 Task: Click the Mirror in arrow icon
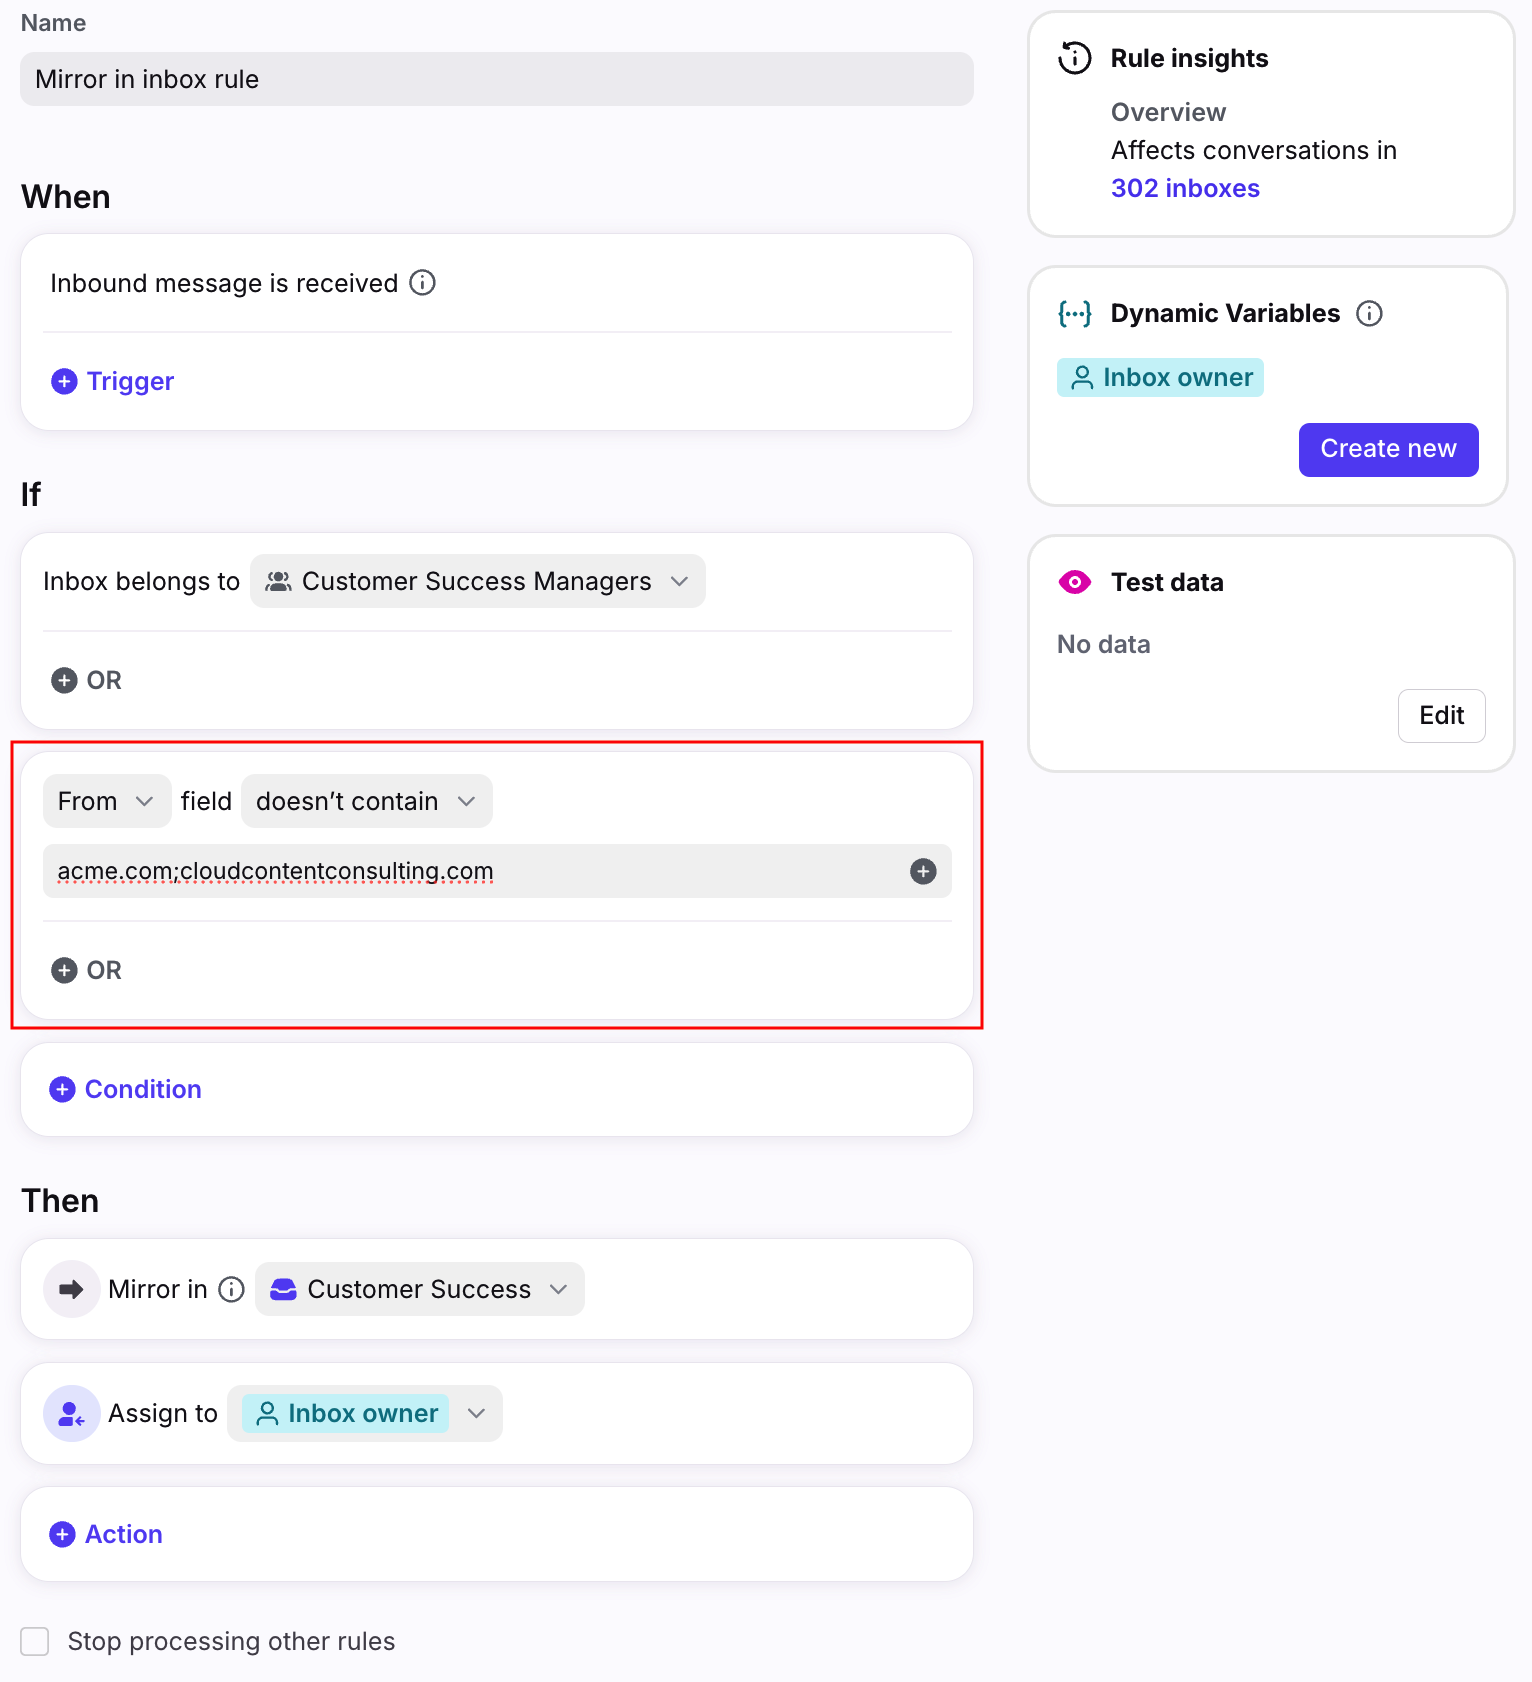[71, 1290]
